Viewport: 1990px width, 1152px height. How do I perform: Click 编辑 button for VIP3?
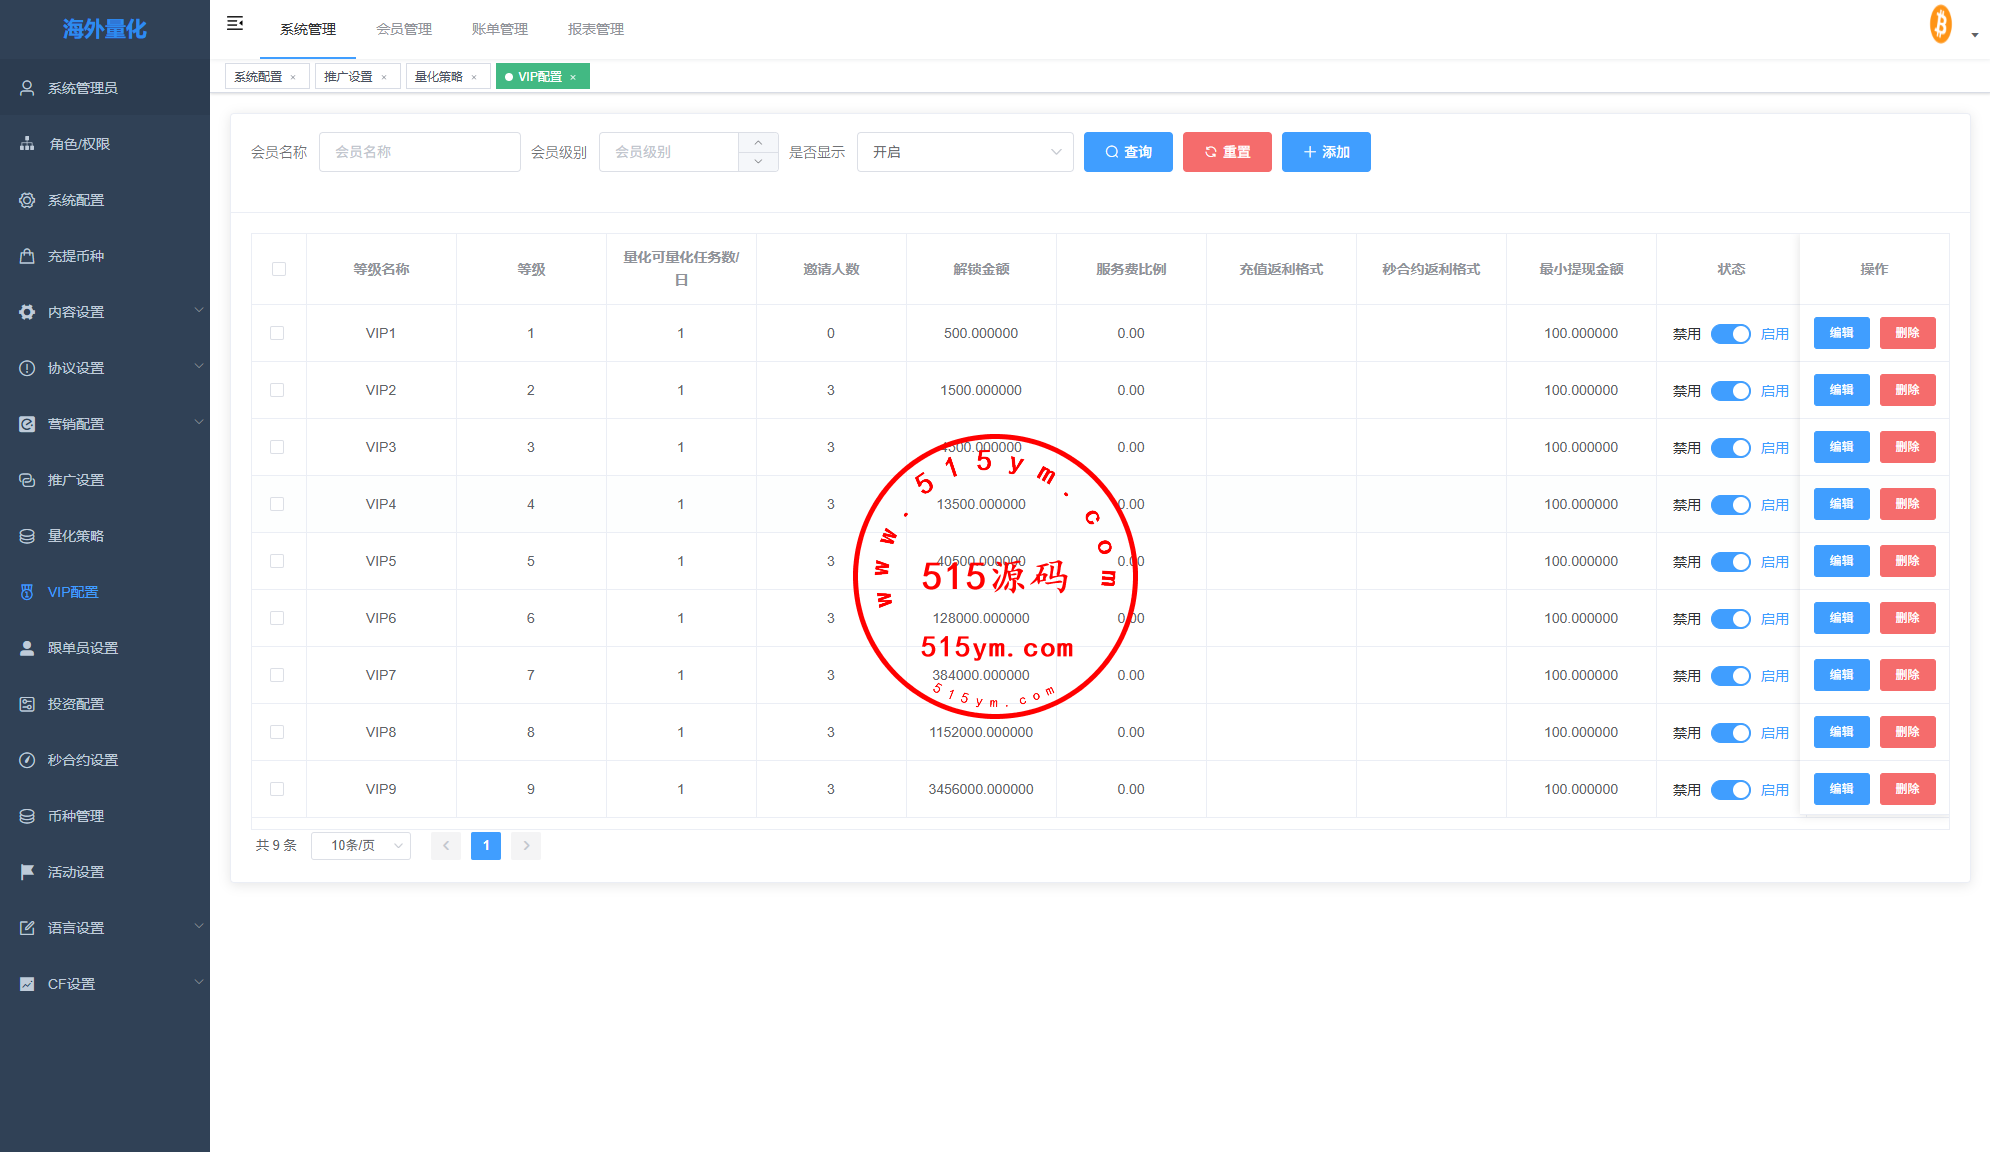tap(1841, 447)
